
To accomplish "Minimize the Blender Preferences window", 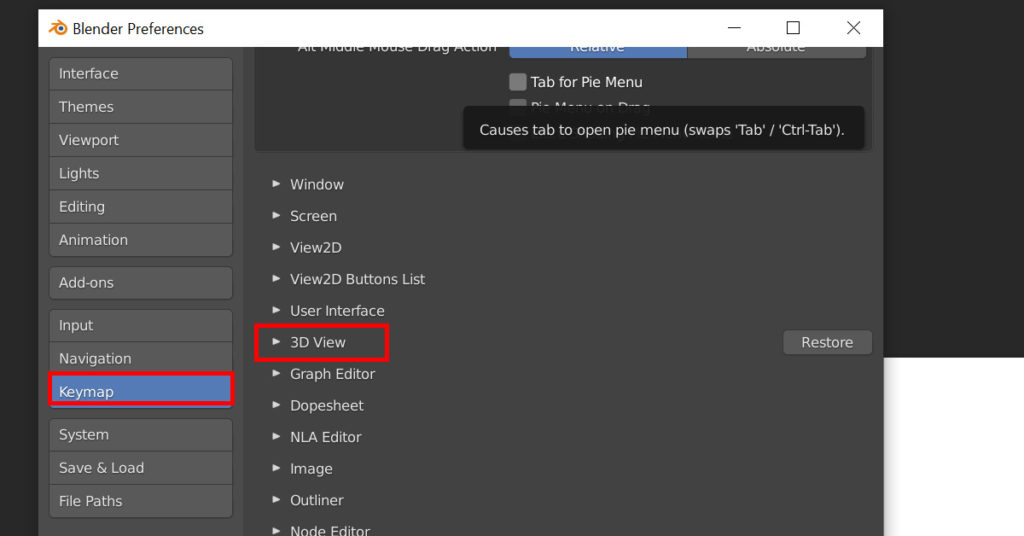I will pyautogui.click(x=734, y=27).
